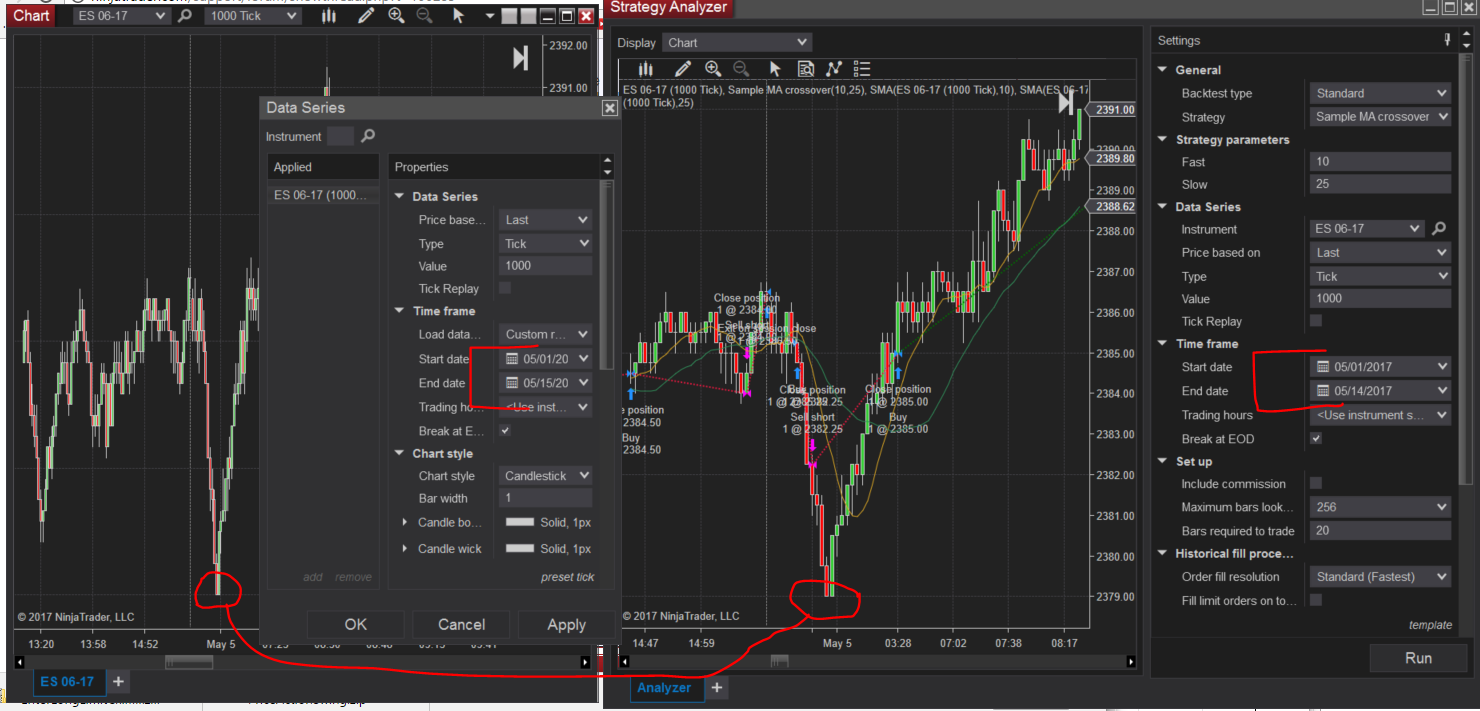Enable Include commission checkbox

coord(1316,483)
